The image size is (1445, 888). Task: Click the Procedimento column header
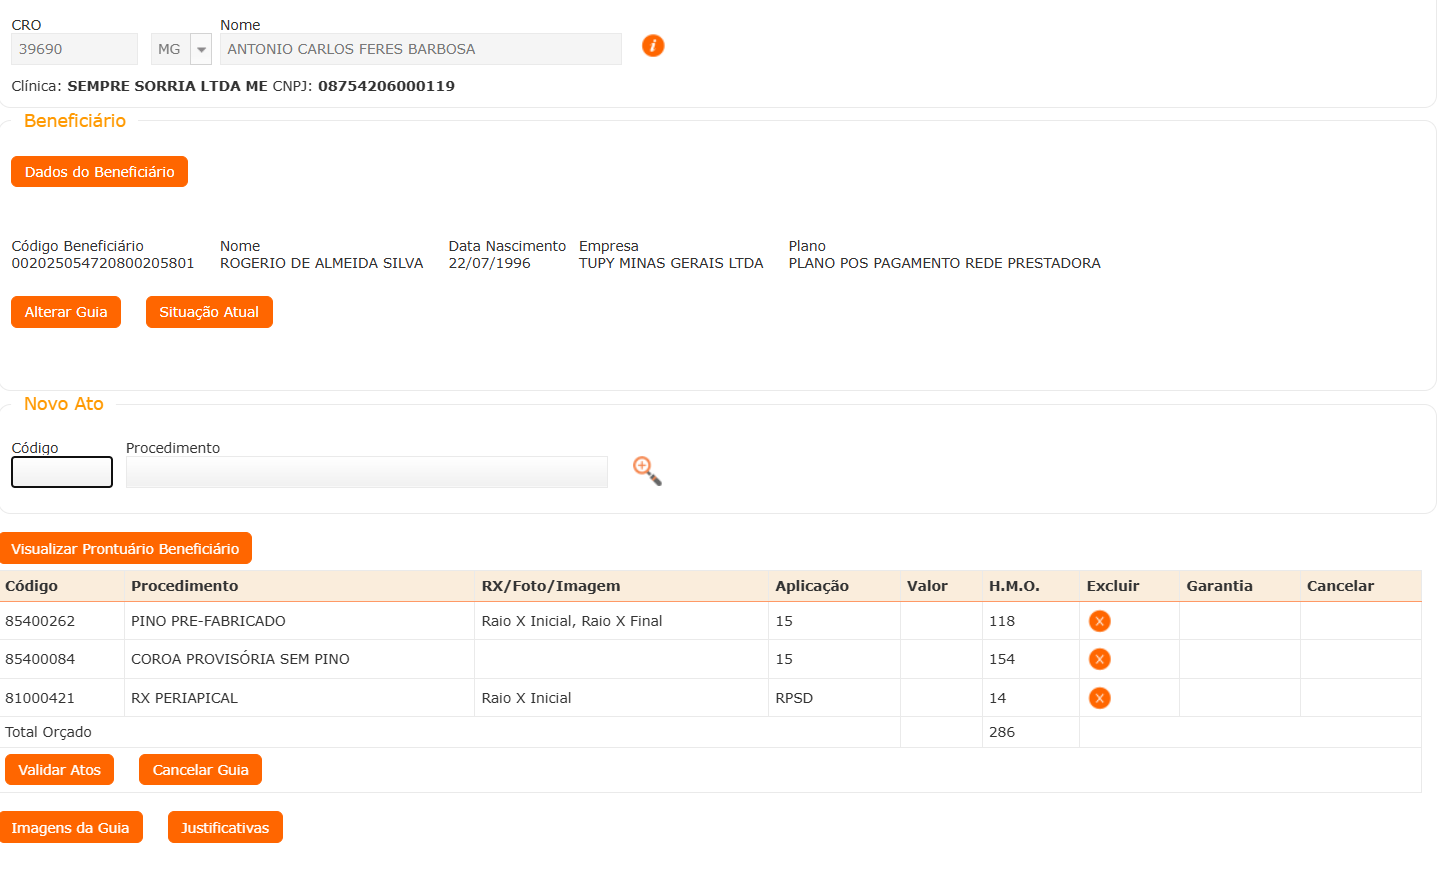pos(185,586)
